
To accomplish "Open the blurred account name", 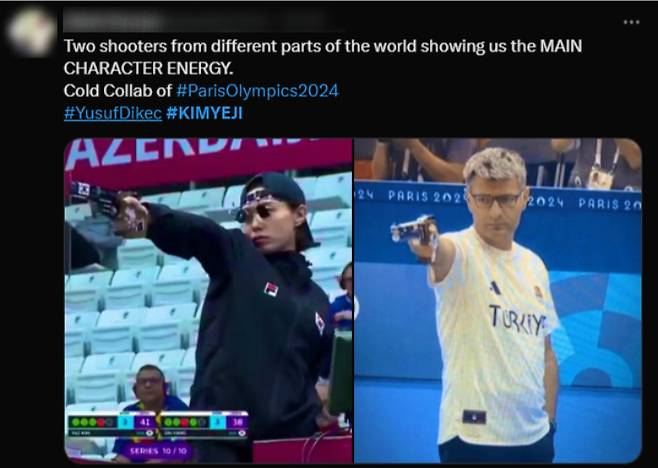I will coord(201,21).
